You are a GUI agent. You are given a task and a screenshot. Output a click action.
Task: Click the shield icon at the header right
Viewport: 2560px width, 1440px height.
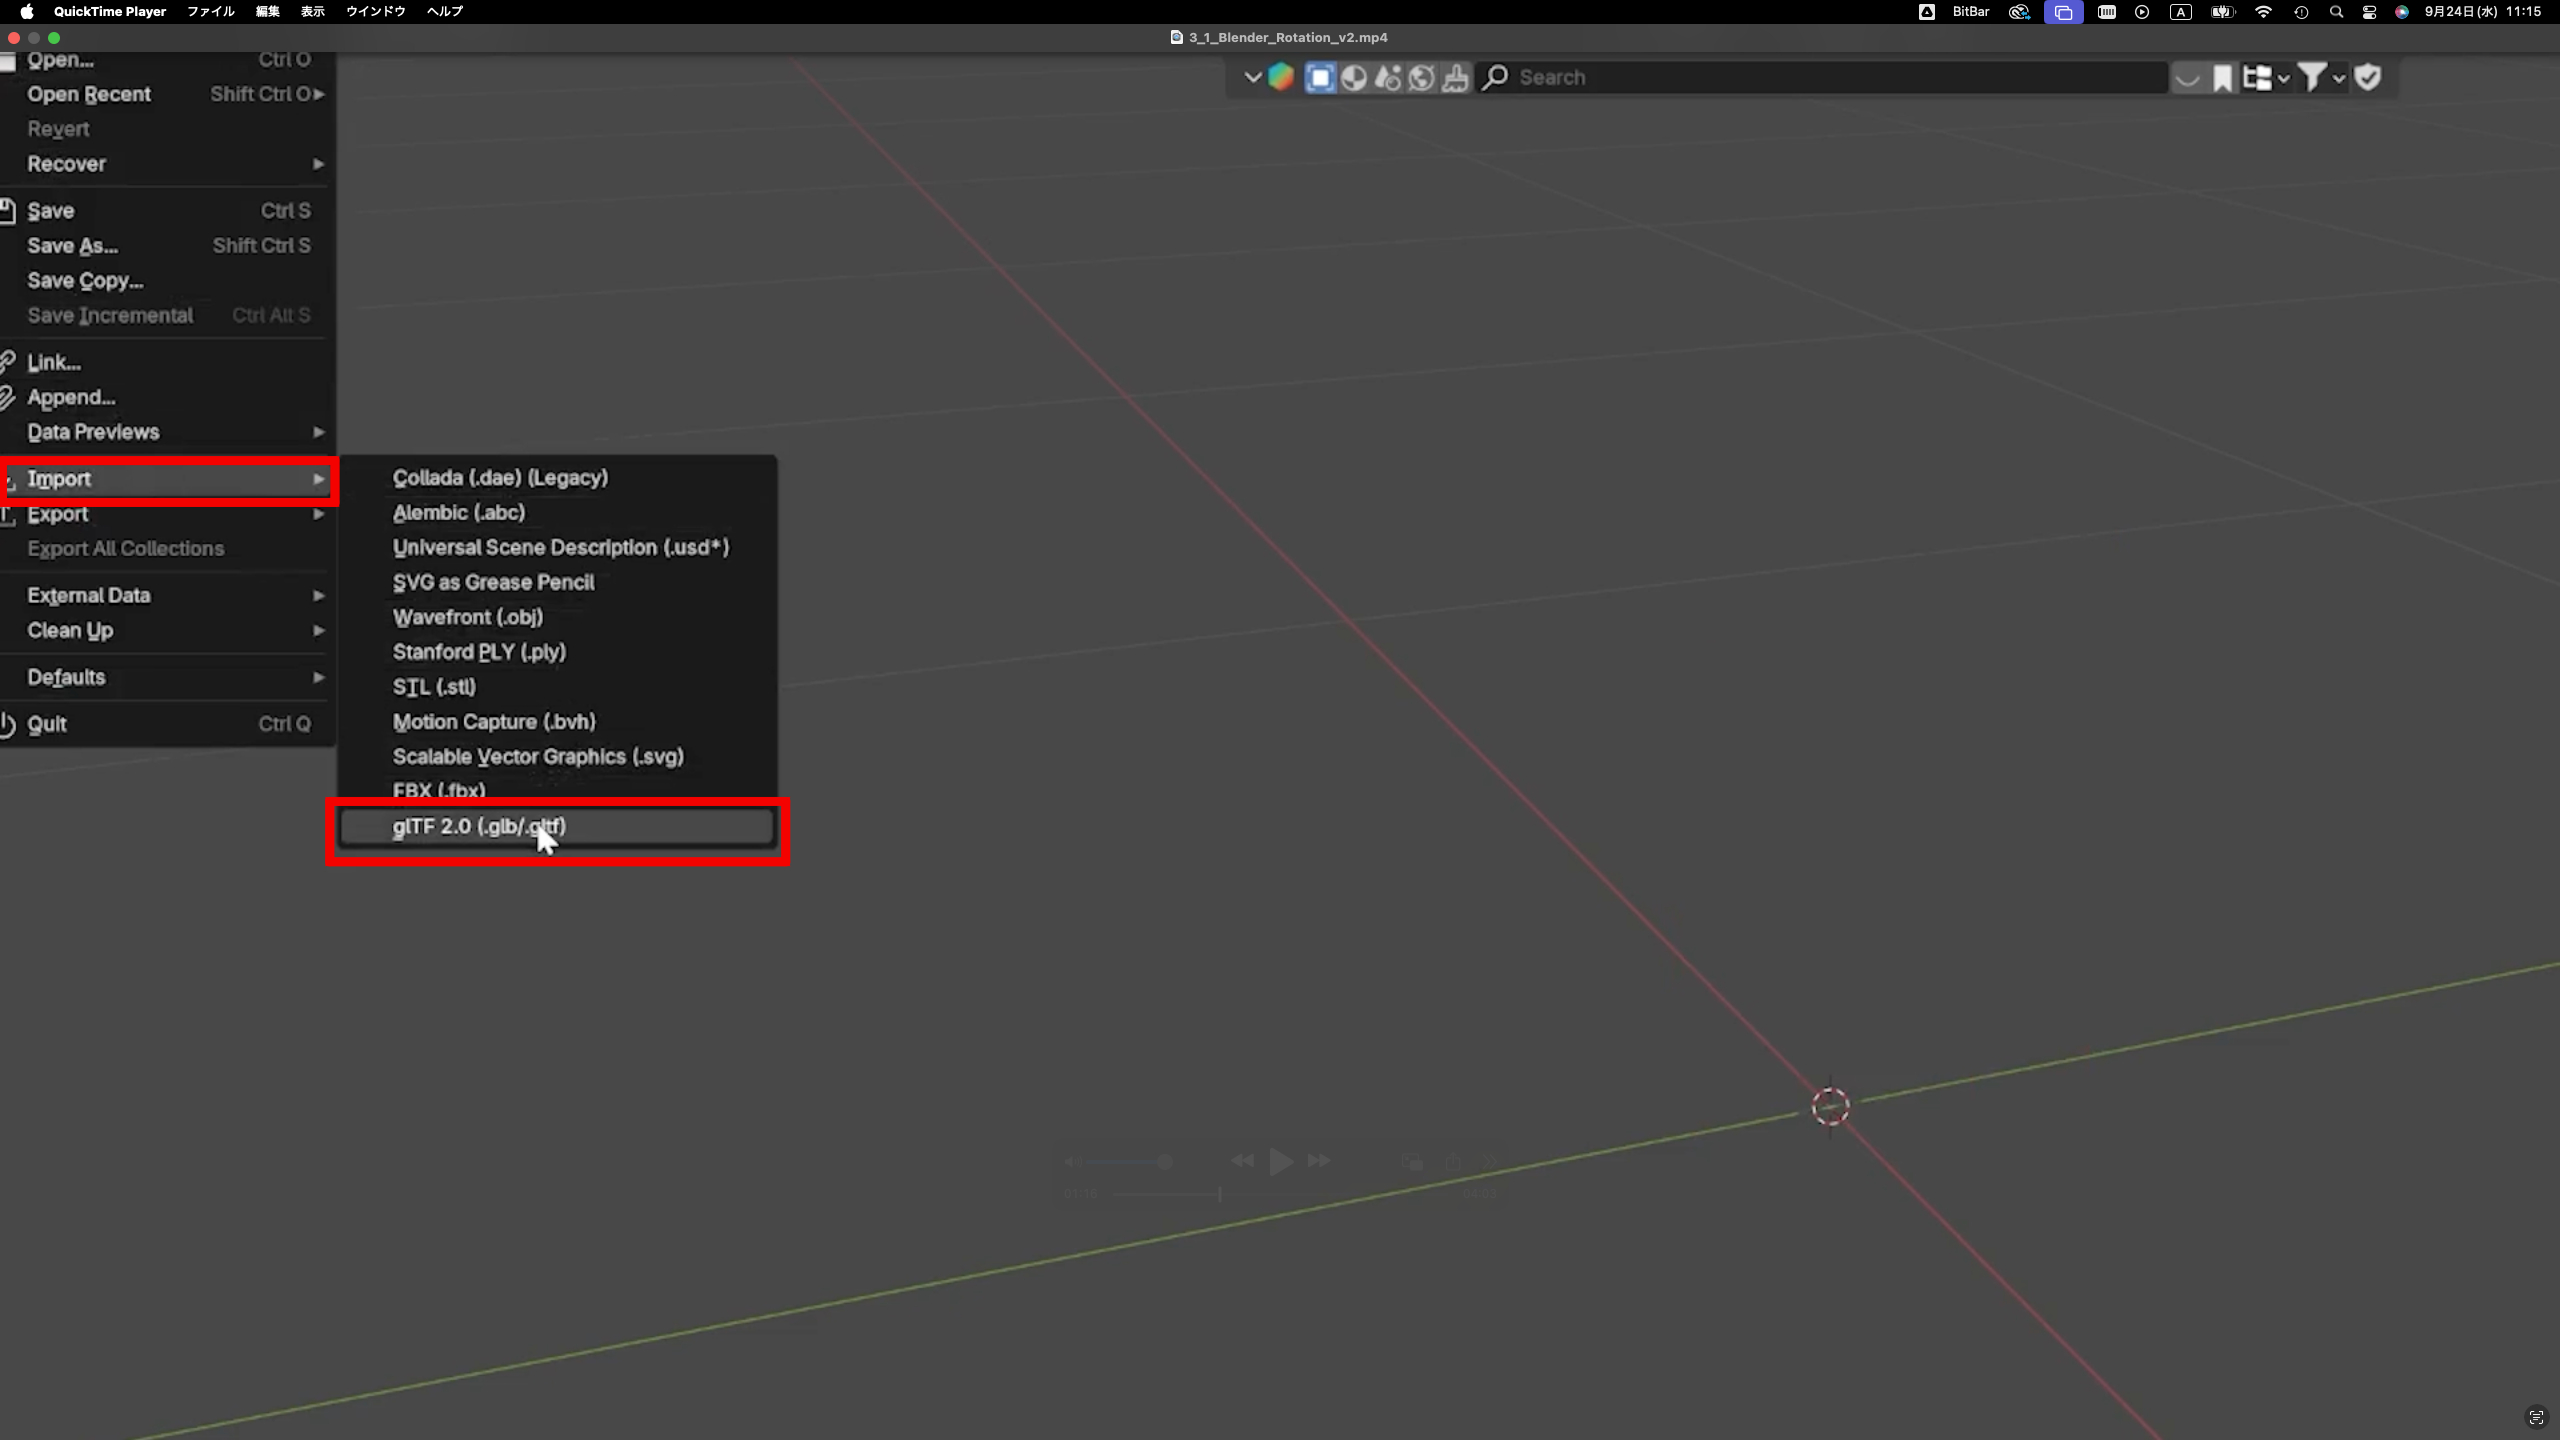pos(2368,77)
